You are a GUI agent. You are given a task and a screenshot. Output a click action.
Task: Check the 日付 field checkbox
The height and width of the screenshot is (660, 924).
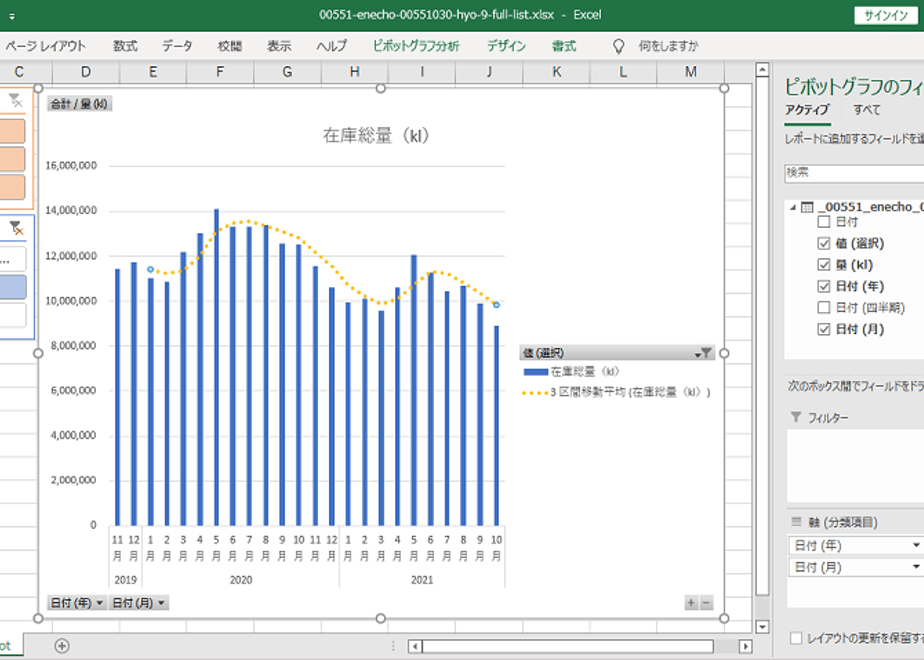[x=824, y=222]
